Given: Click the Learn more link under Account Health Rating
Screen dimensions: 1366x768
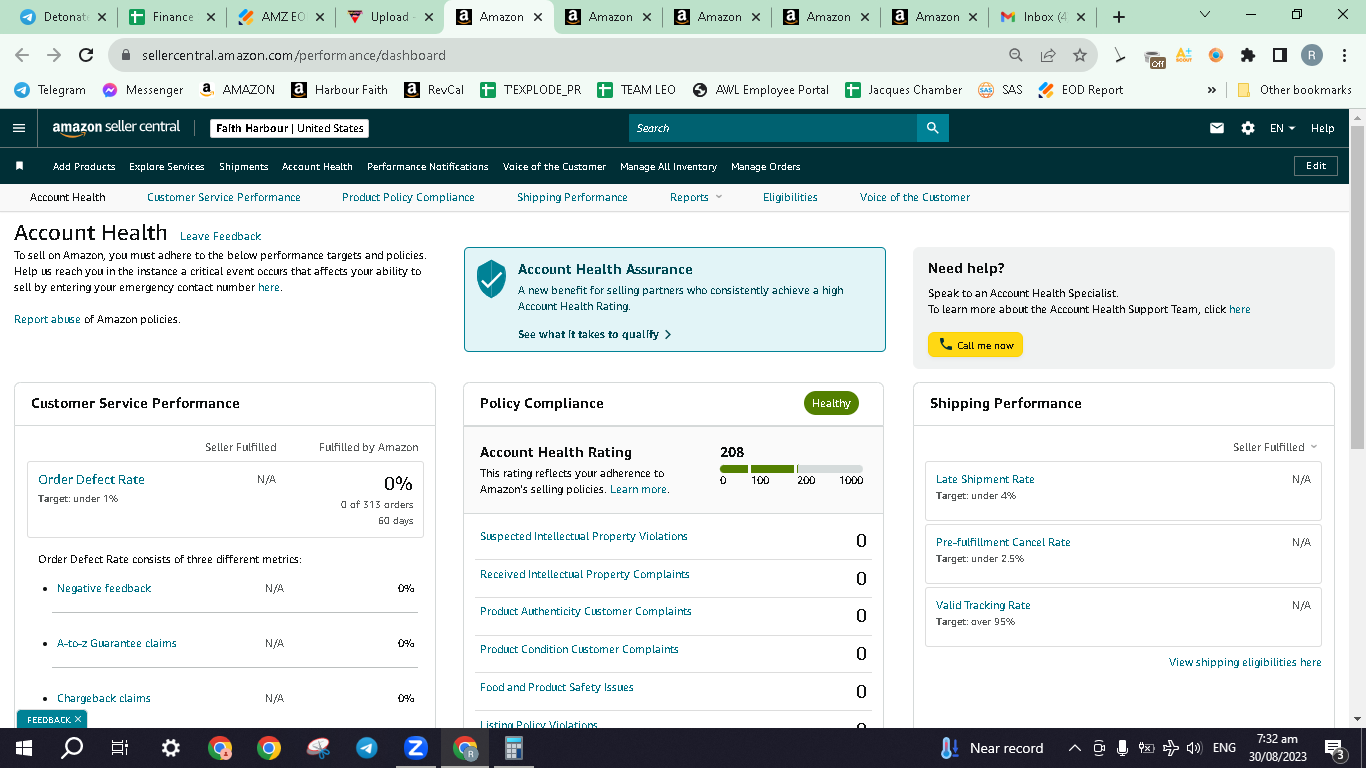Looking at the screenshot, I should click(x=639, y=489).
